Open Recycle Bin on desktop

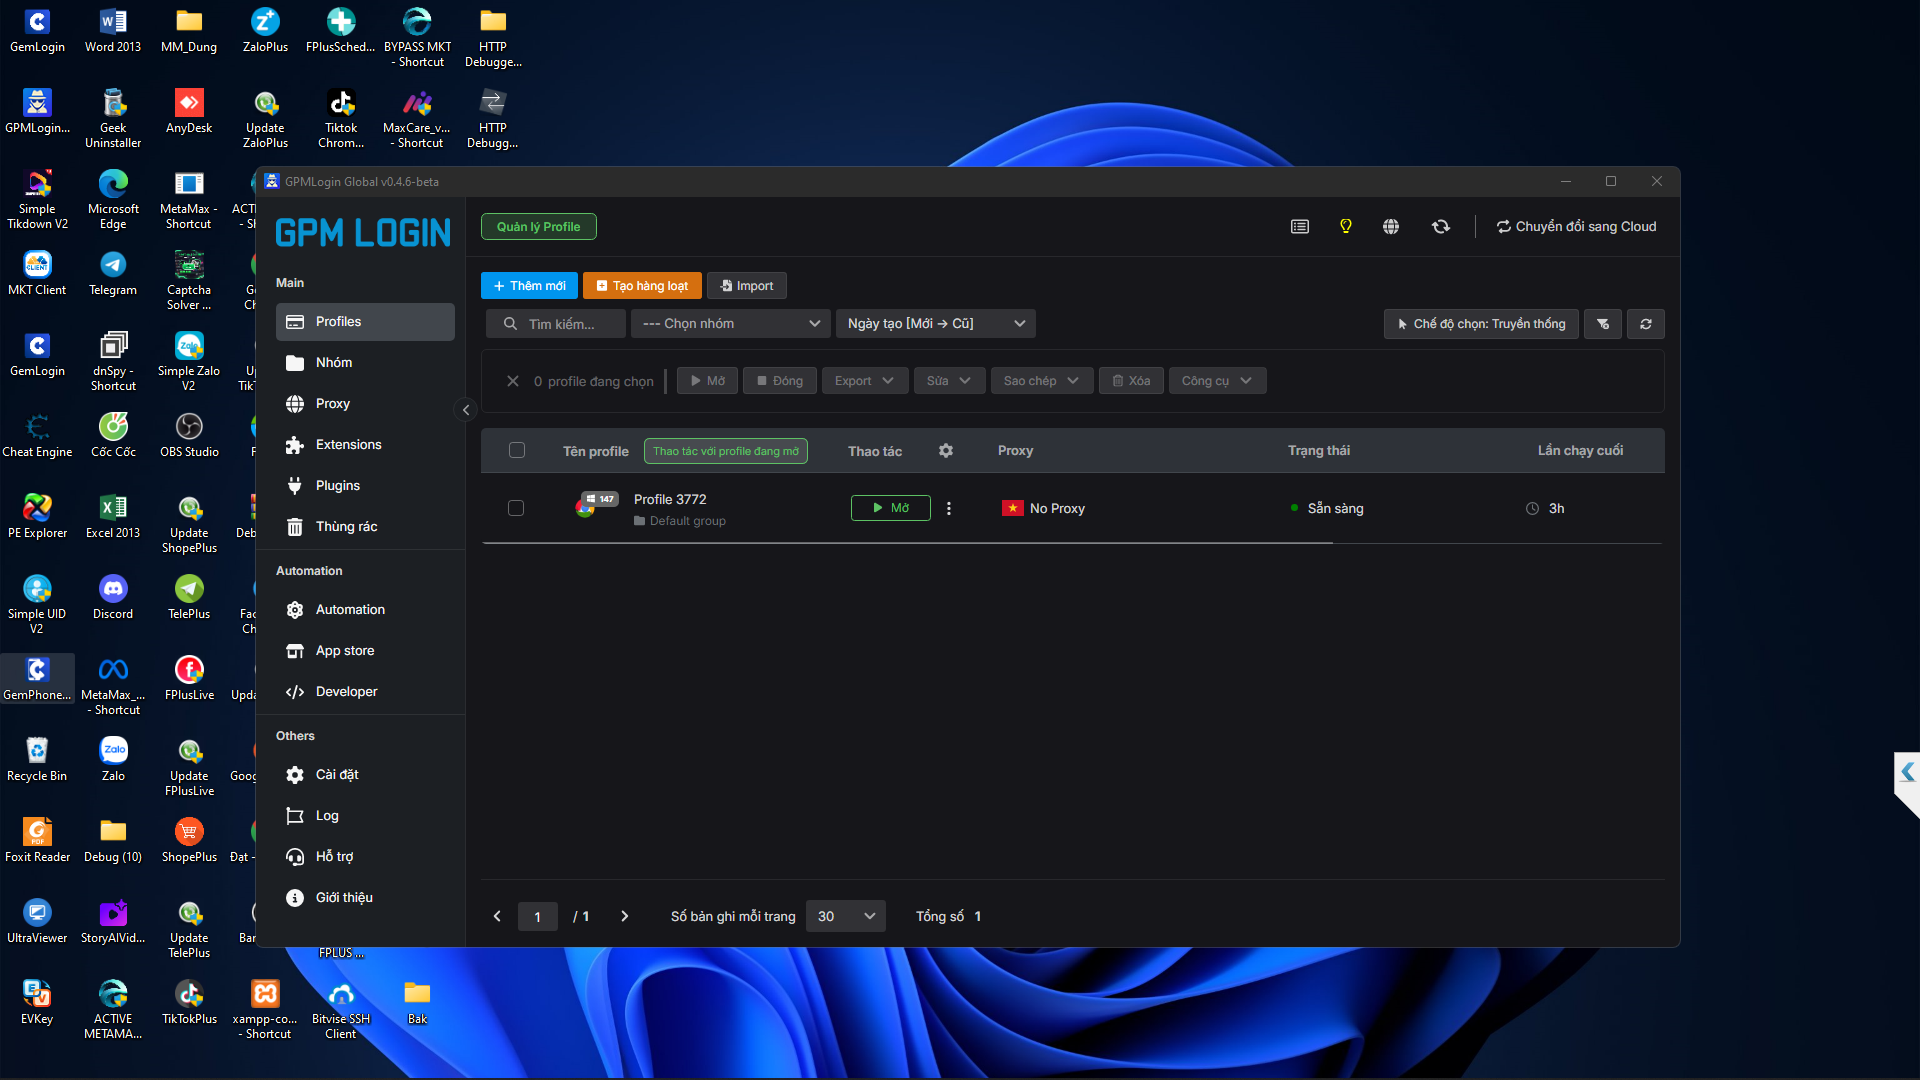(x=37, y=759)
